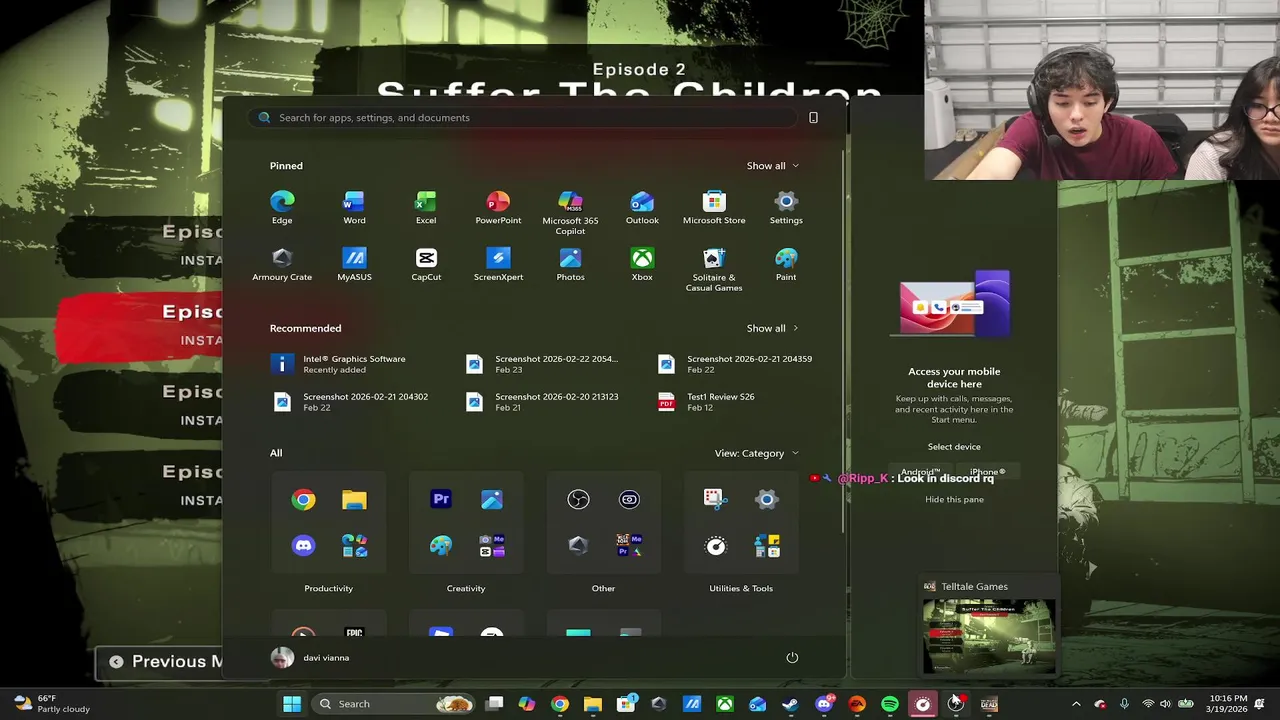Open volume control in system tray
The height and width of the screenshot is (720, 1280).
pos(1165,704)
